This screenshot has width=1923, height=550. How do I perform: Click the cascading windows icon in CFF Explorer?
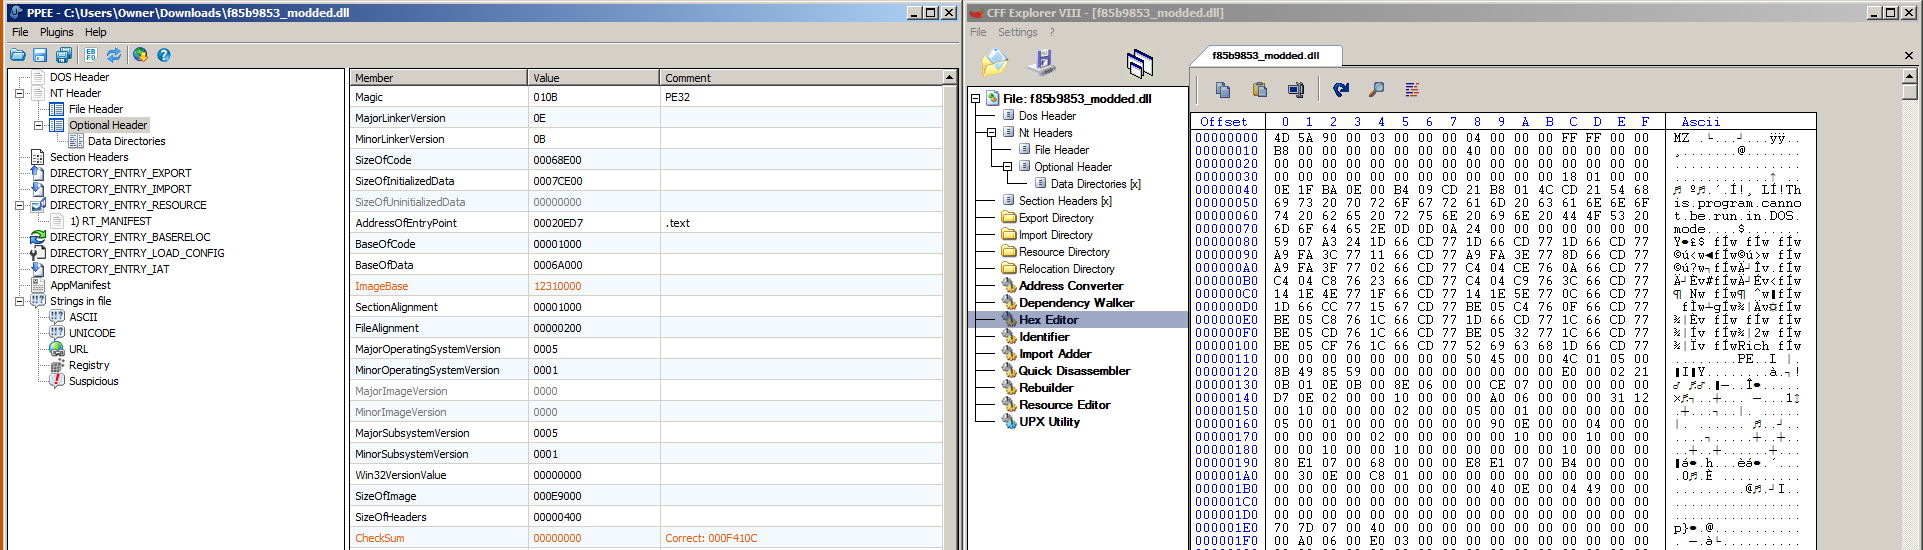click(1139, 63)
